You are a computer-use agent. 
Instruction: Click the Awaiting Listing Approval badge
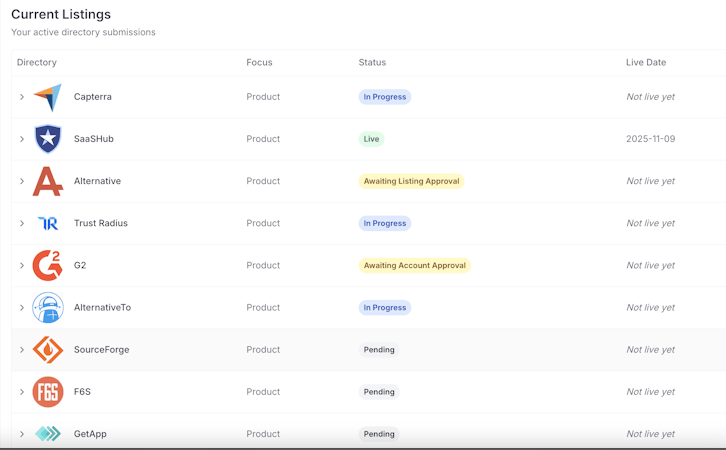pyautogui.click(x=411, y=181)
